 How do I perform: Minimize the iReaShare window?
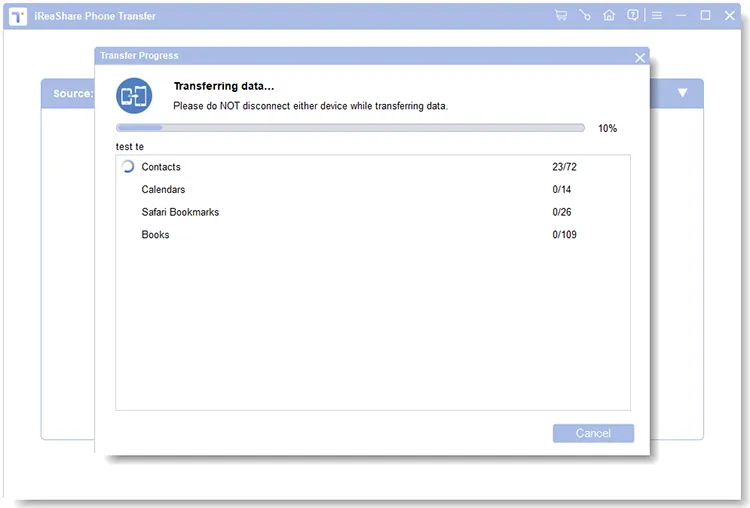681,15
